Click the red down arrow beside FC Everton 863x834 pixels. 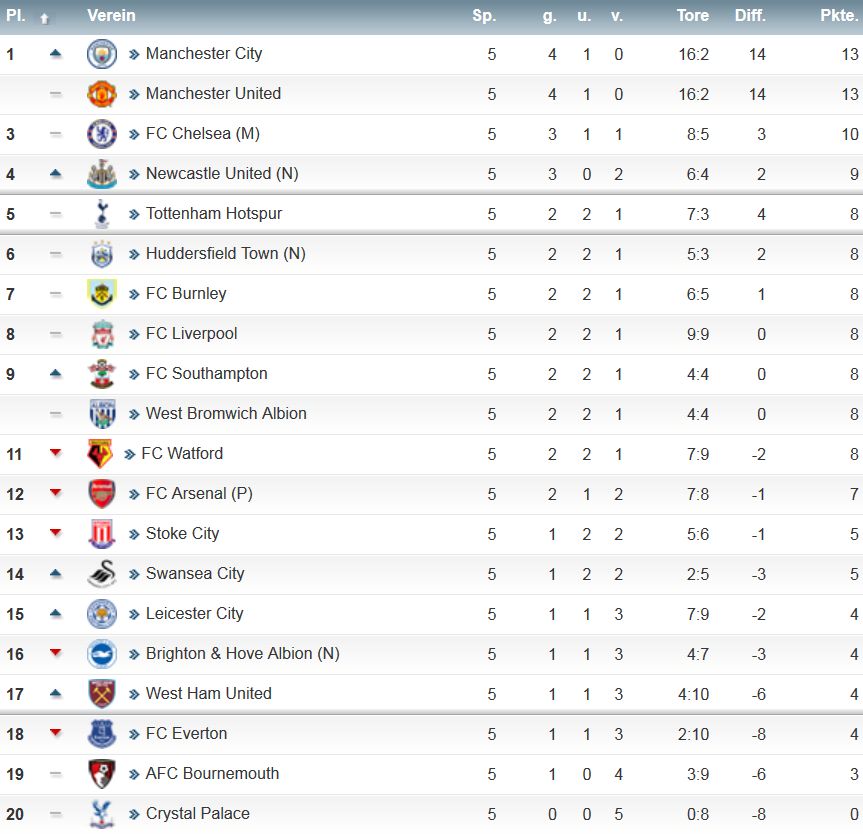click(55, 733)
